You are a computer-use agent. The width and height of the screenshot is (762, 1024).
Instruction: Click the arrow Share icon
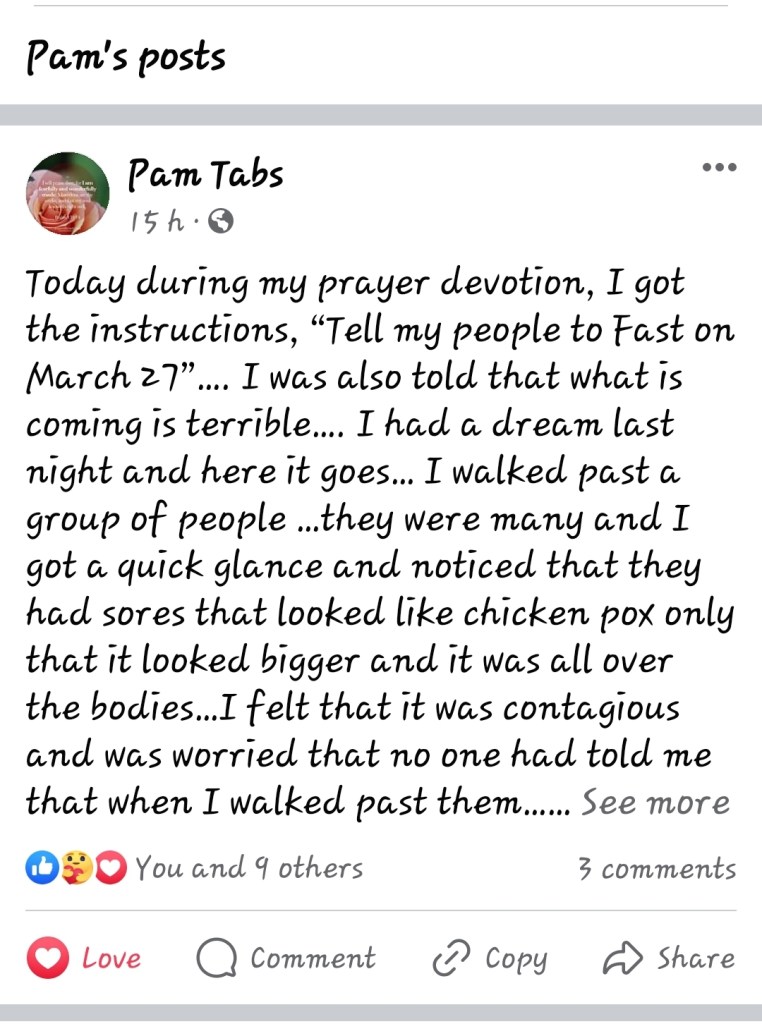(621, 959)
